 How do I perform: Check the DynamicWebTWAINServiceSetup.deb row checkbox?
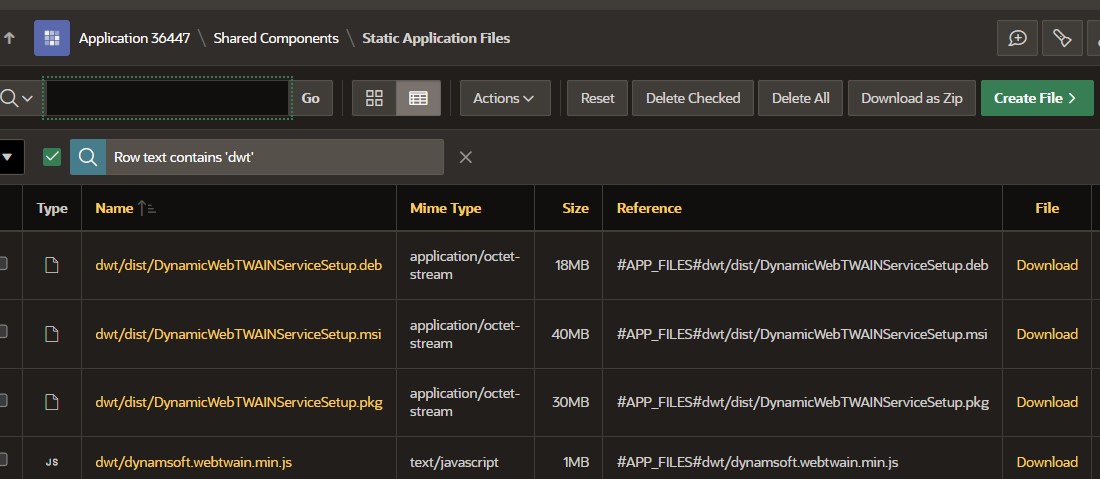point(3,264)
